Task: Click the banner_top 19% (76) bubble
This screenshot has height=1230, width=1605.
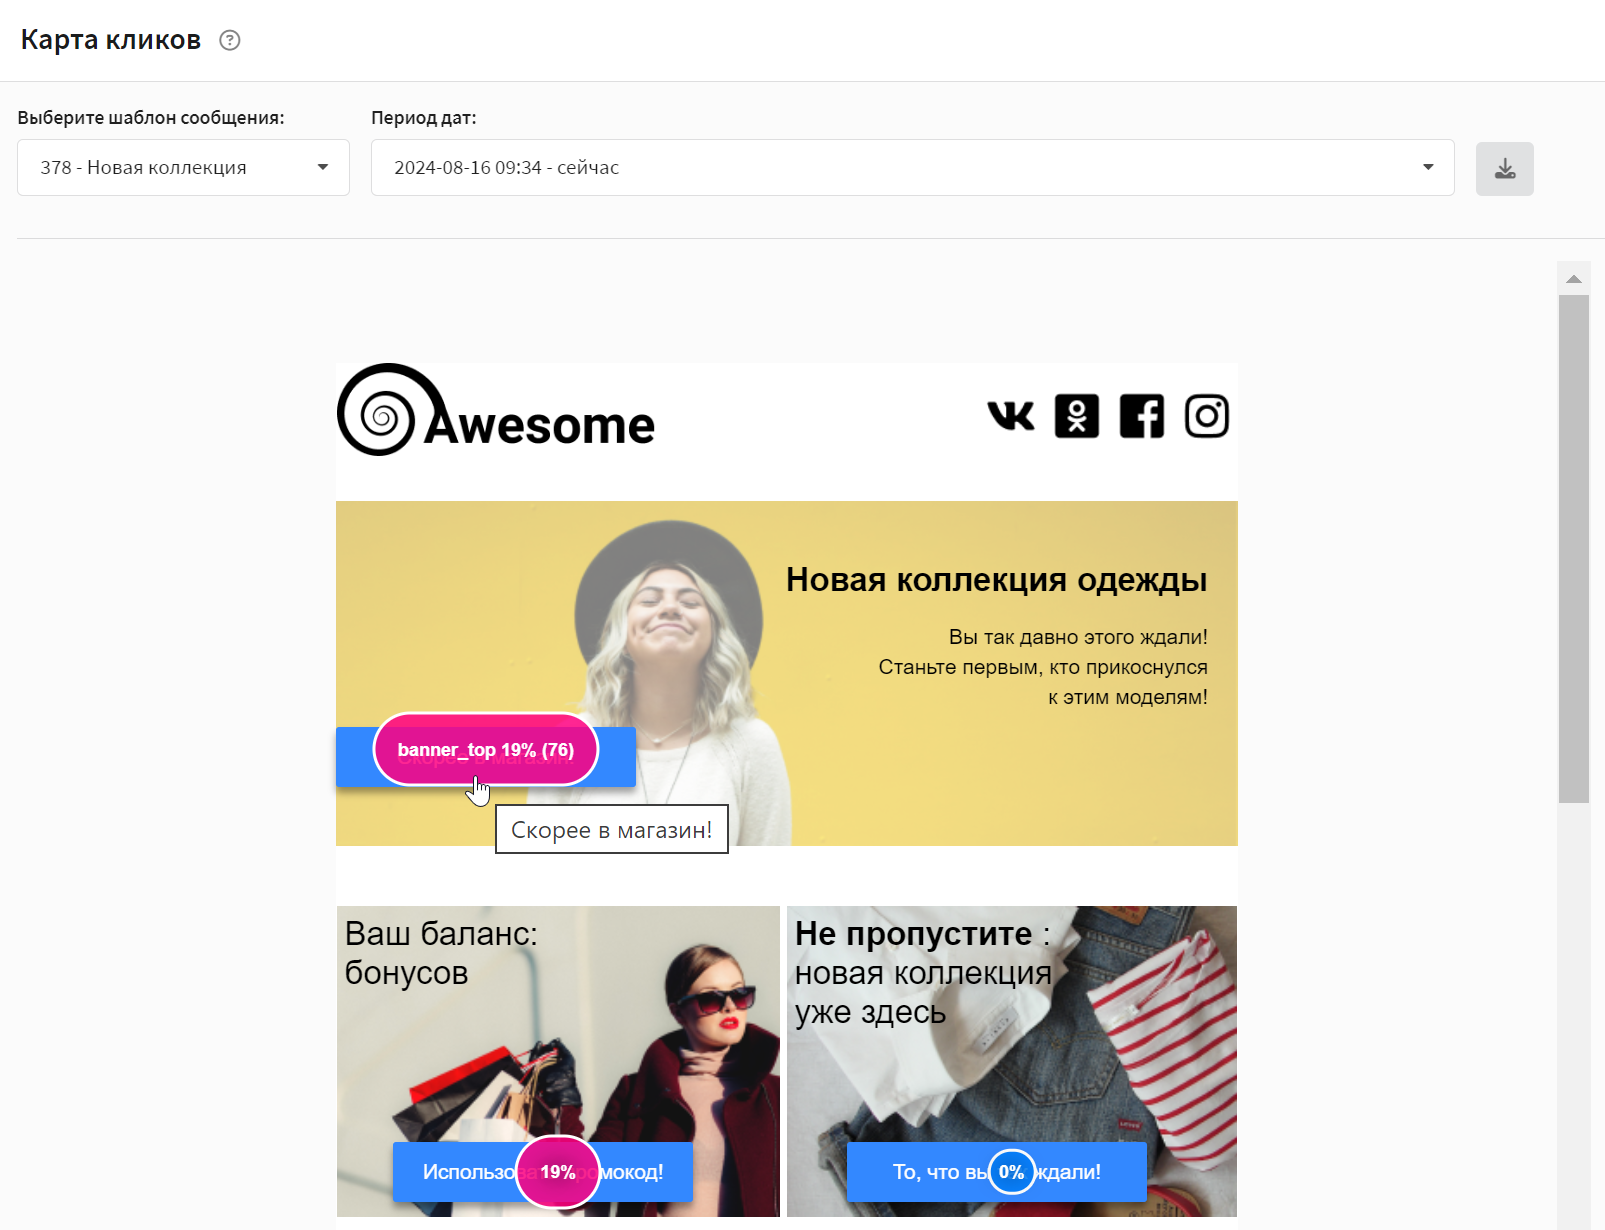Action: point(486,749)
